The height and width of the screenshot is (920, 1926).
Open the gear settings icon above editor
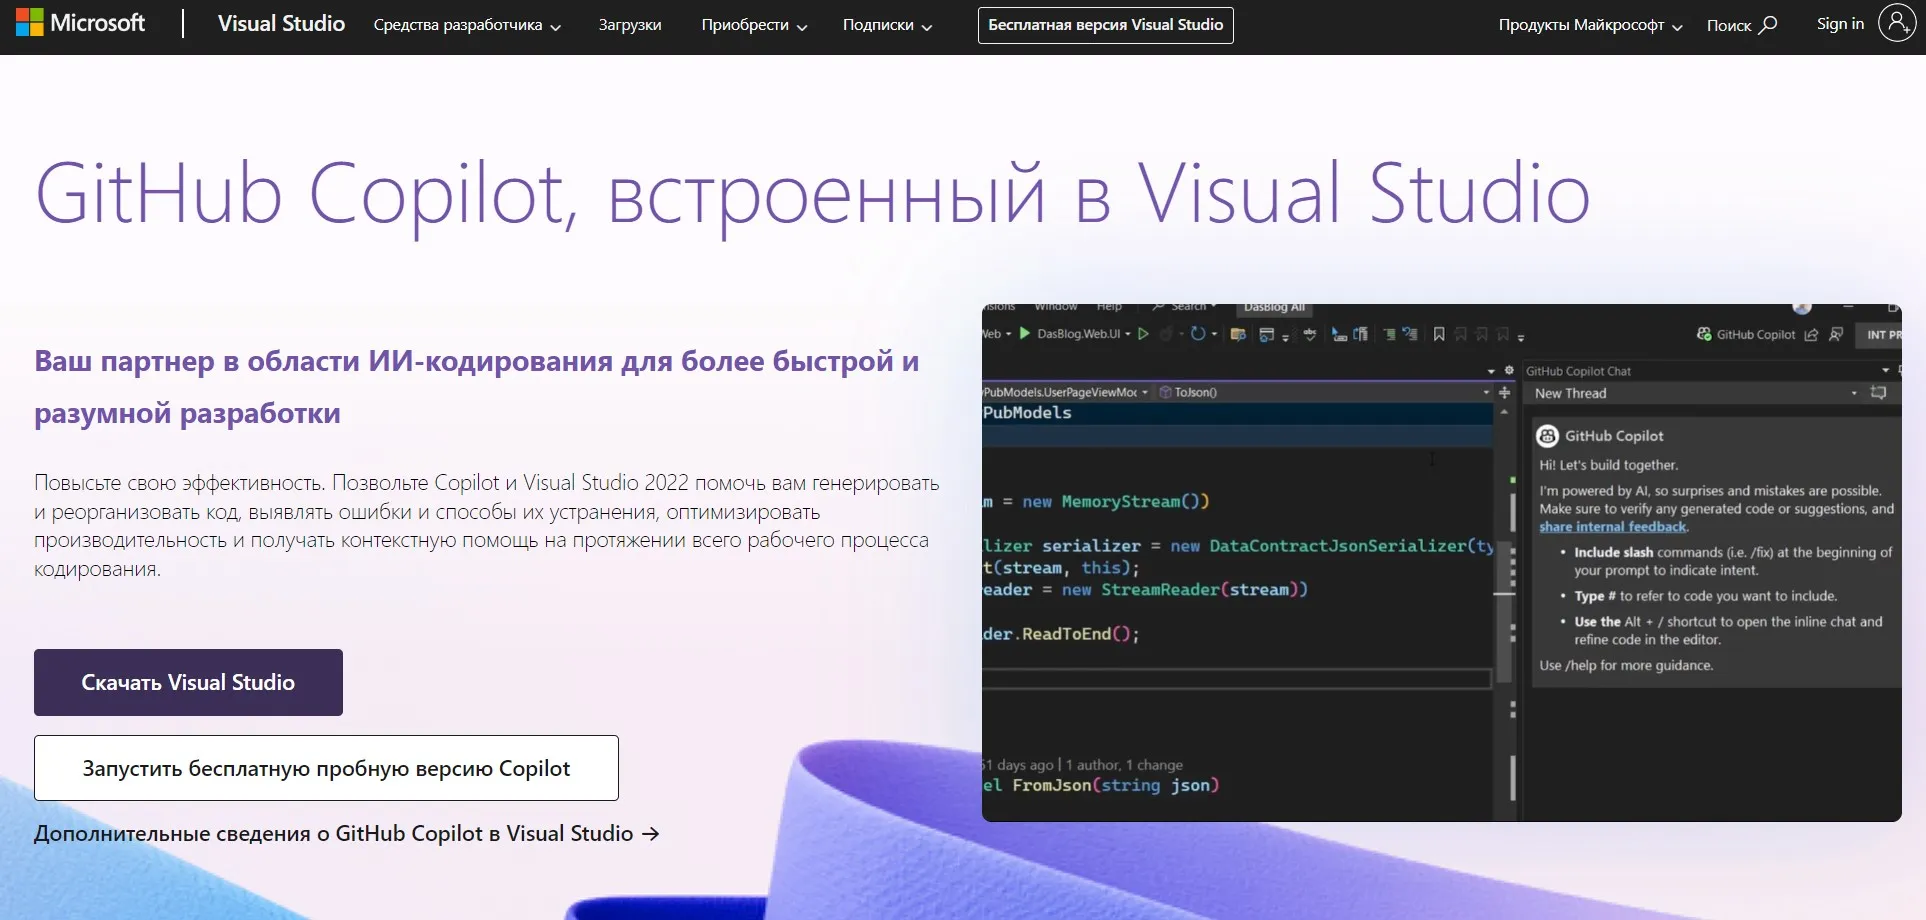click(x=1509, y=370)
